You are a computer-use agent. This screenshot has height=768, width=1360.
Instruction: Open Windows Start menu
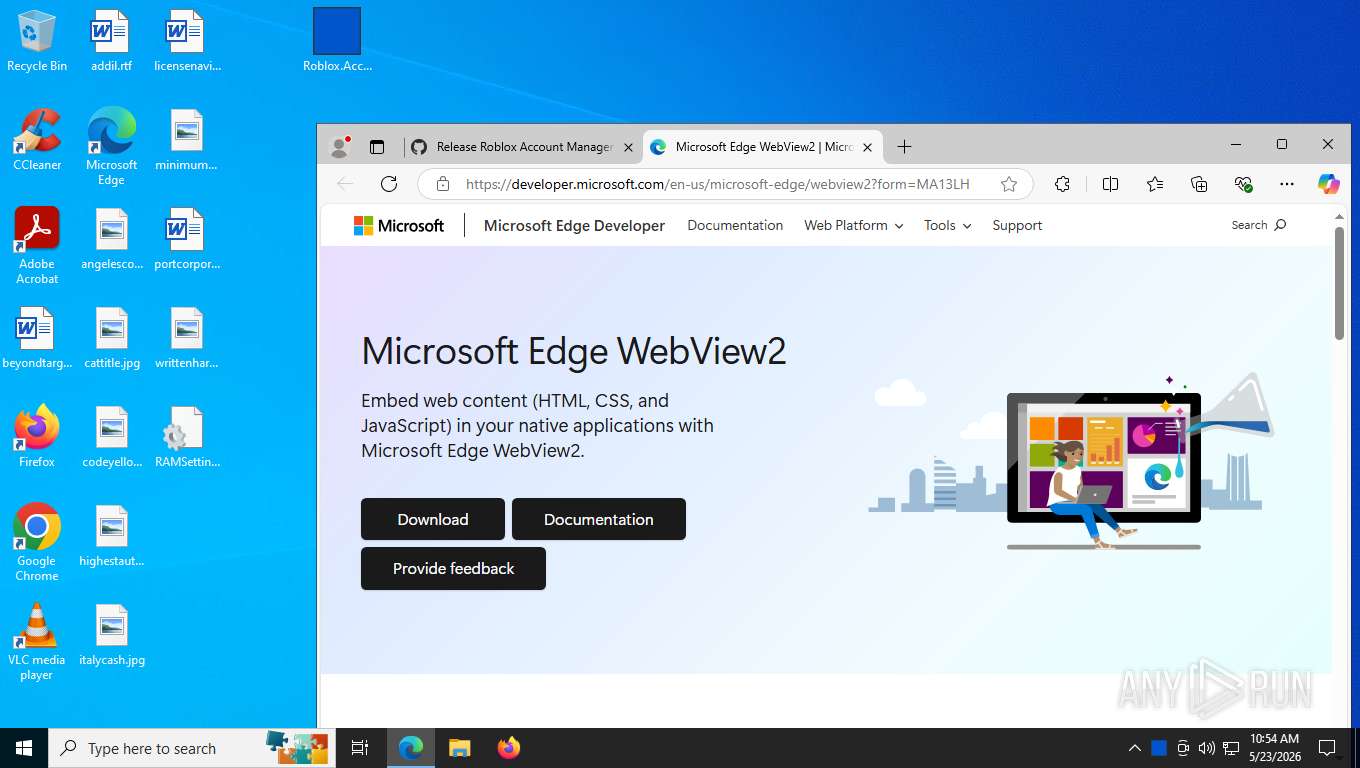(24, 748)
